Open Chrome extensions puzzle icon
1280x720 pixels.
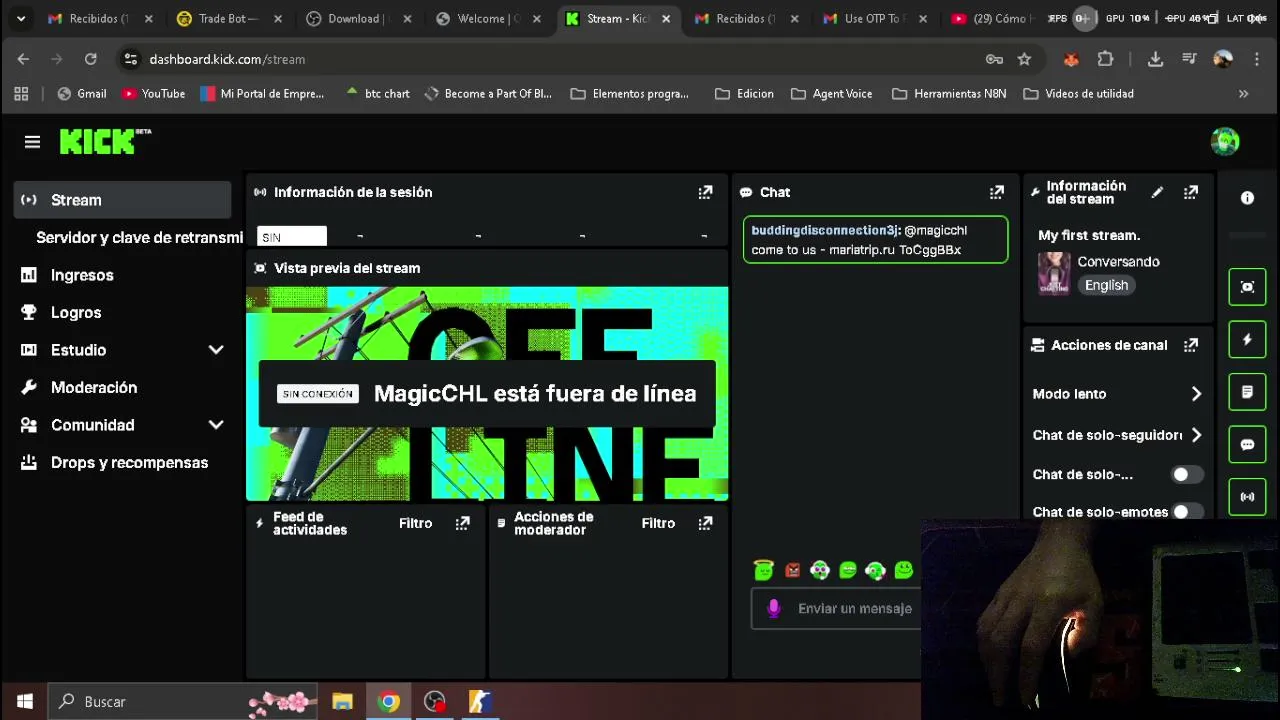[x=1105, y=59]
